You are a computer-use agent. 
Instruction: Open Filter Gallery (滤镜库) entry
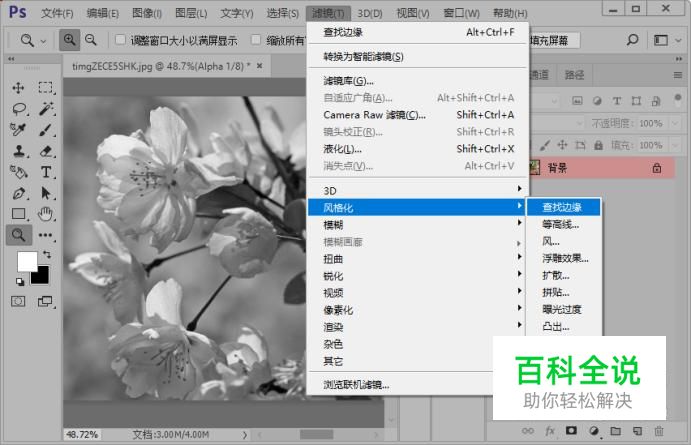418,81
